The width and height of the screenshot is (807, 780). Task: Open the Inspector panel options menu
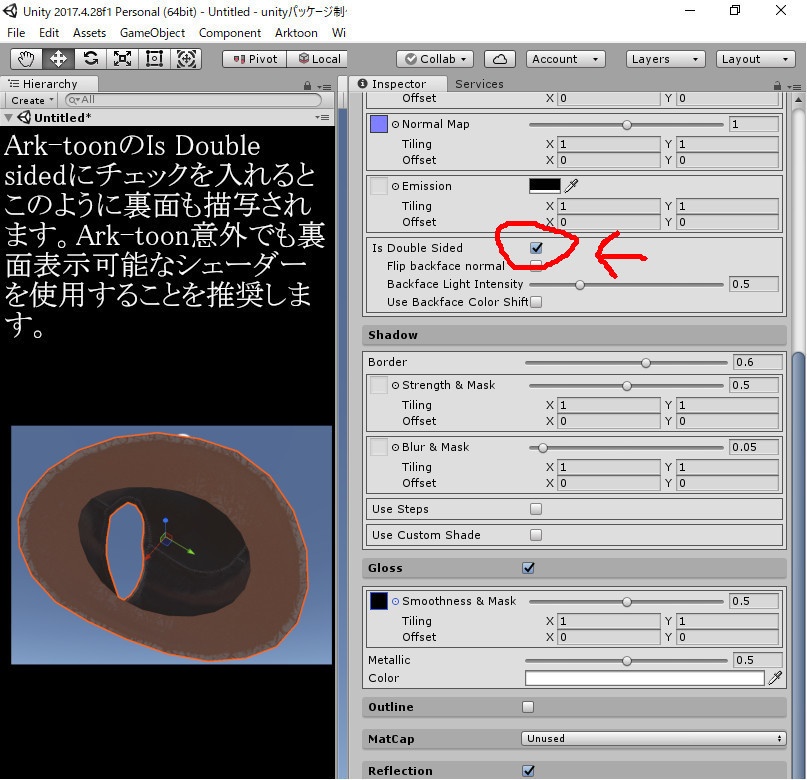pyautogui.click(x=795, y=86)
